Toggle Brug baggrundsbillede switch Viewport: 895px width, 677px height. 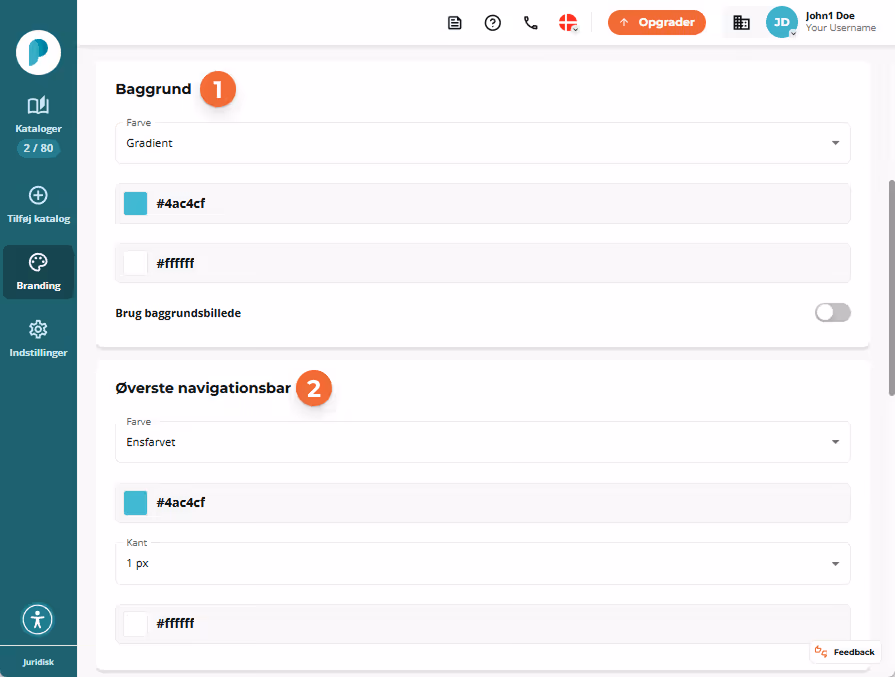coord(833,313)
